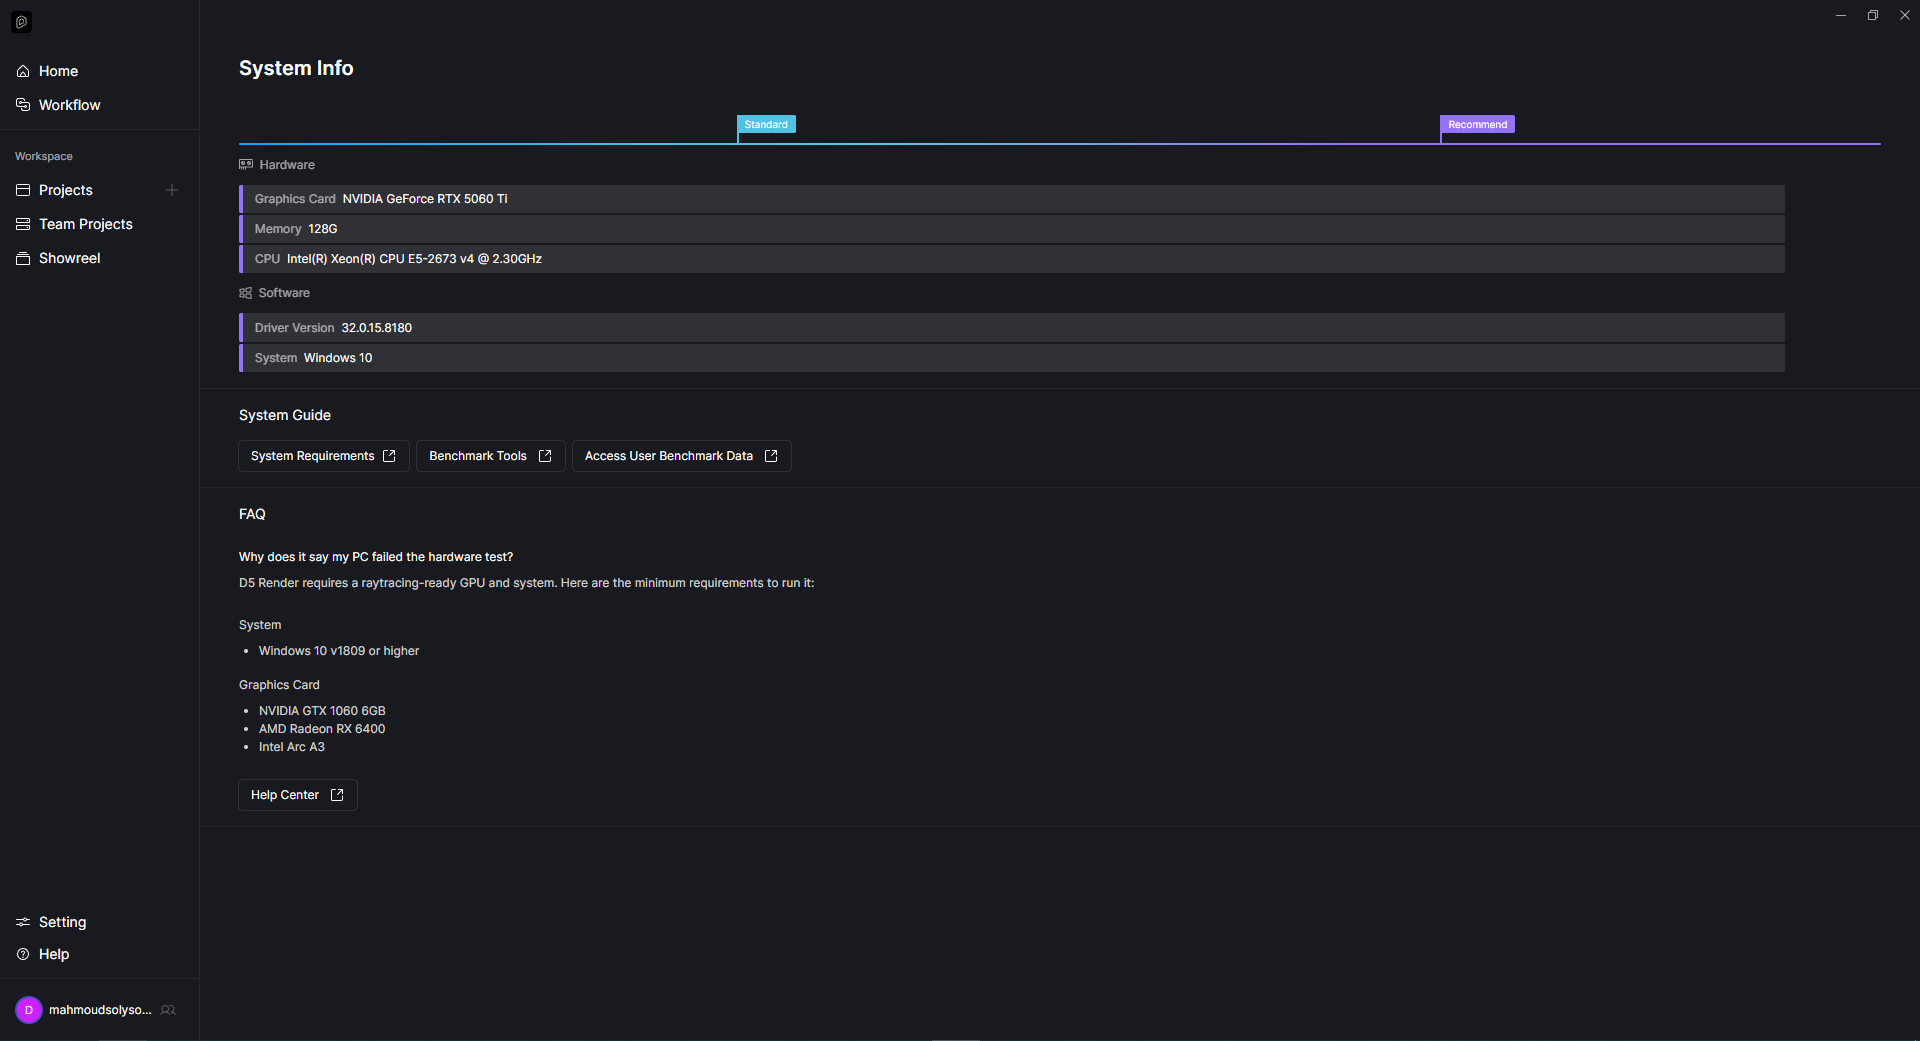Viewport: 1920px width, 1041px height.
Task: Click the team members icon beside username
Action: [168, 1010]
